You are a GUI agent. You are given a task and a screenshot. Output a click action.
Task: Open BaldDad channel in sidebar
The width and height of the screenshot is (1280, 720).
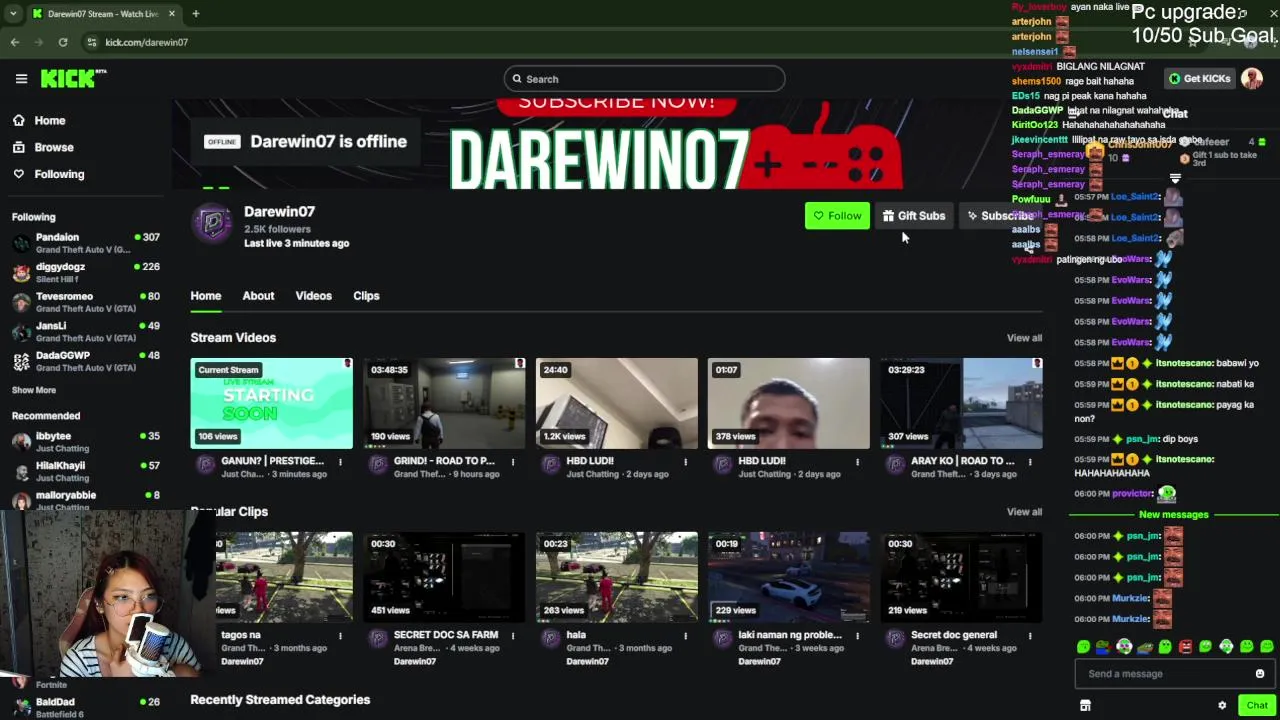[85, 707]
